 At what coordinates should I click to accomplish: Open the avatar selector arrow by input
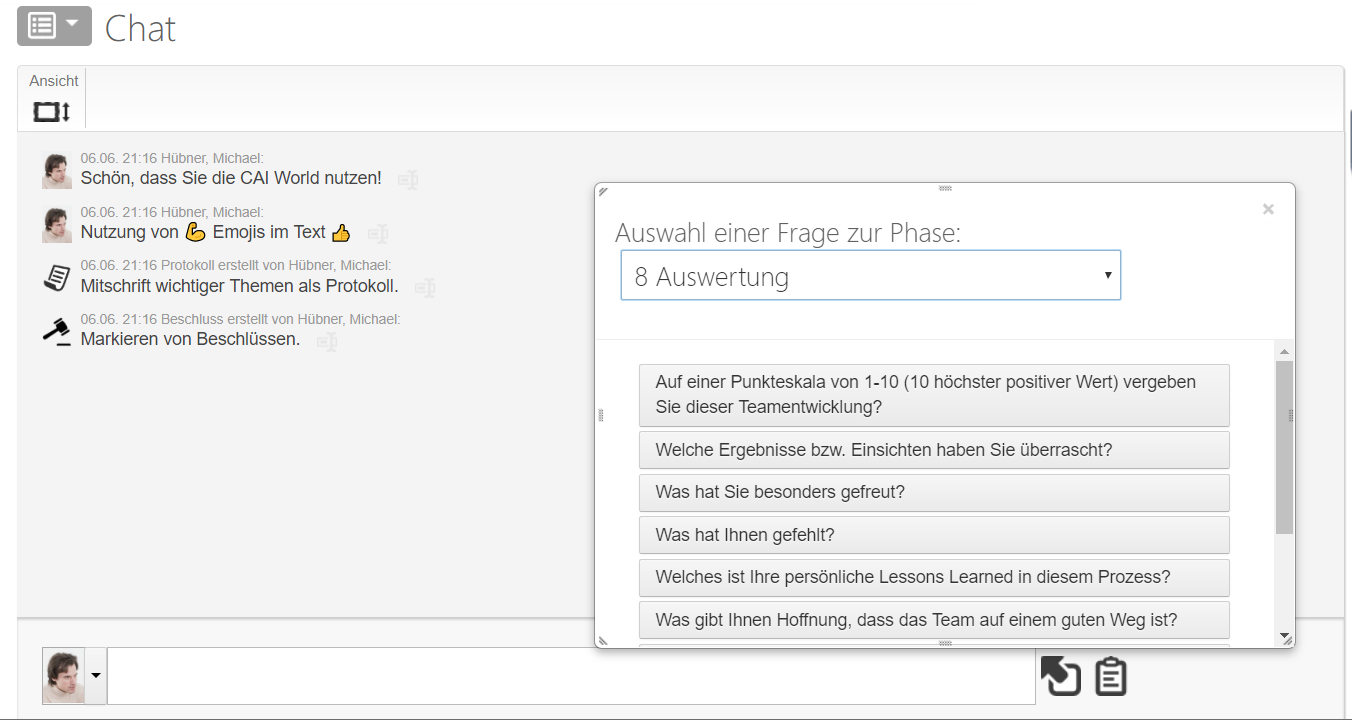[96, 675]
